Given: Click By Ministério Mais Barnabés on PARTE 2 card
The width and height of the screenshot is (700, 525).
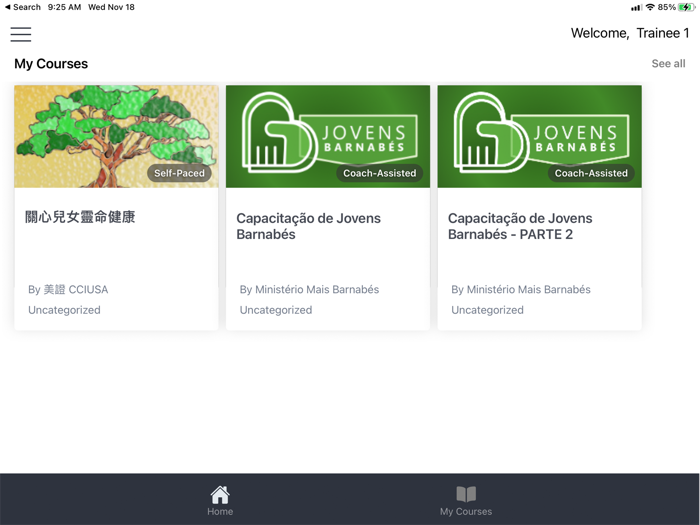Looking at the screenshot, I should point(521,289).
